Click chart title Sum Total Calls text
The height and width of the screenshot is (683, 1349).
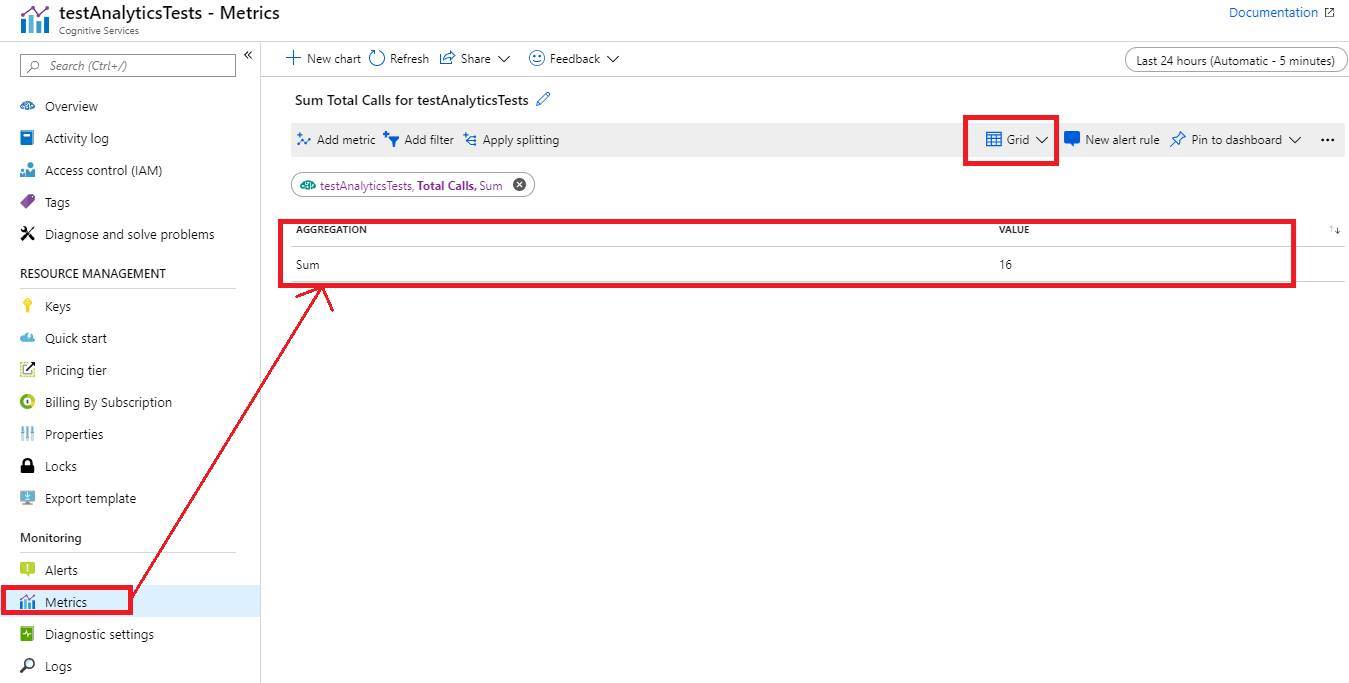(x=411, y=100)
